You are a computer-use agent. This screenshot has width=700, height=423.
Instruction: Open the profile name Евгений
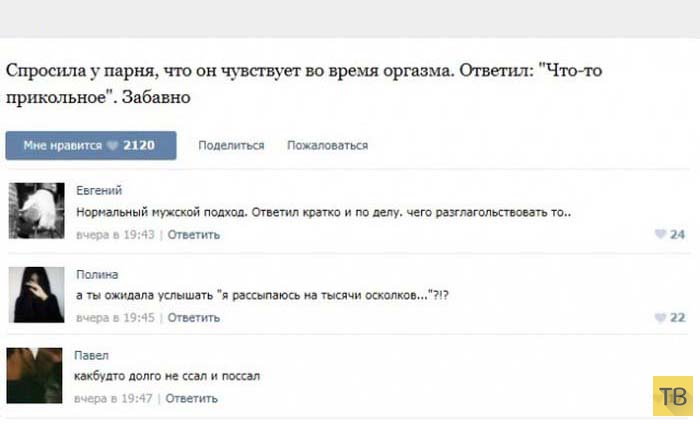(x=99, y=191)
